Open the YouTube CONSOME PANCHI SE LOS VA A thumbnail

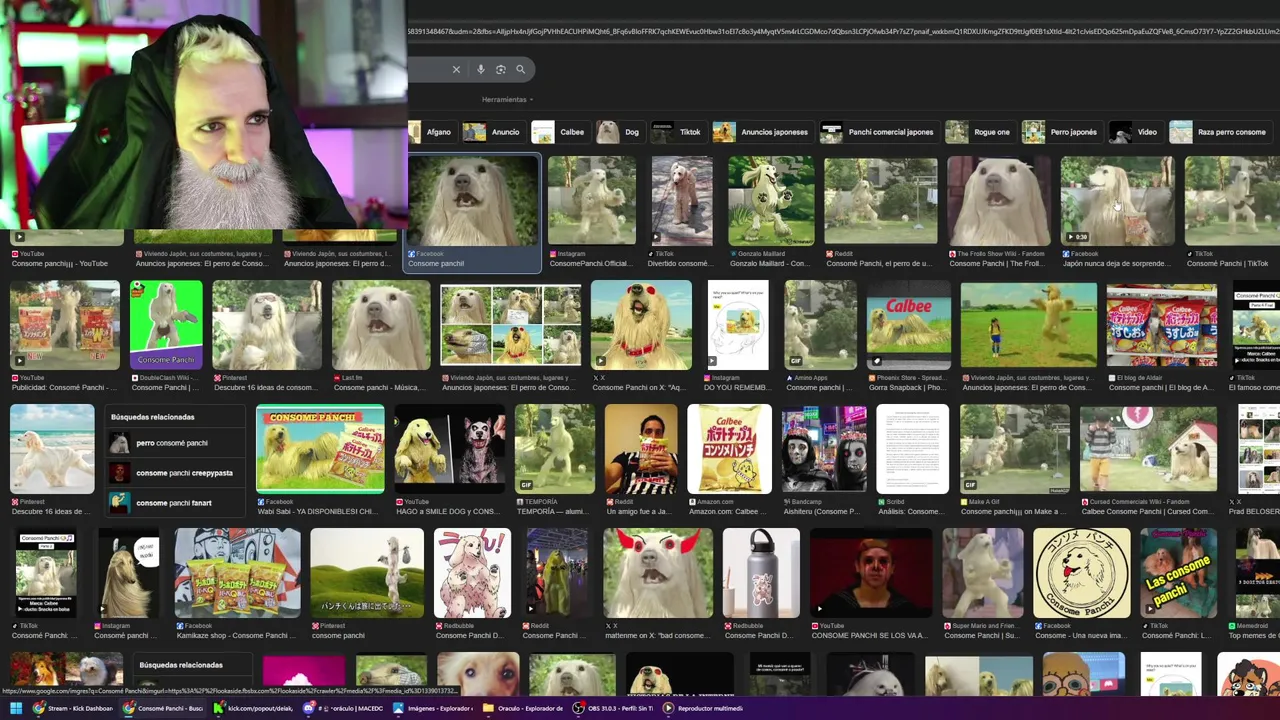871,573
